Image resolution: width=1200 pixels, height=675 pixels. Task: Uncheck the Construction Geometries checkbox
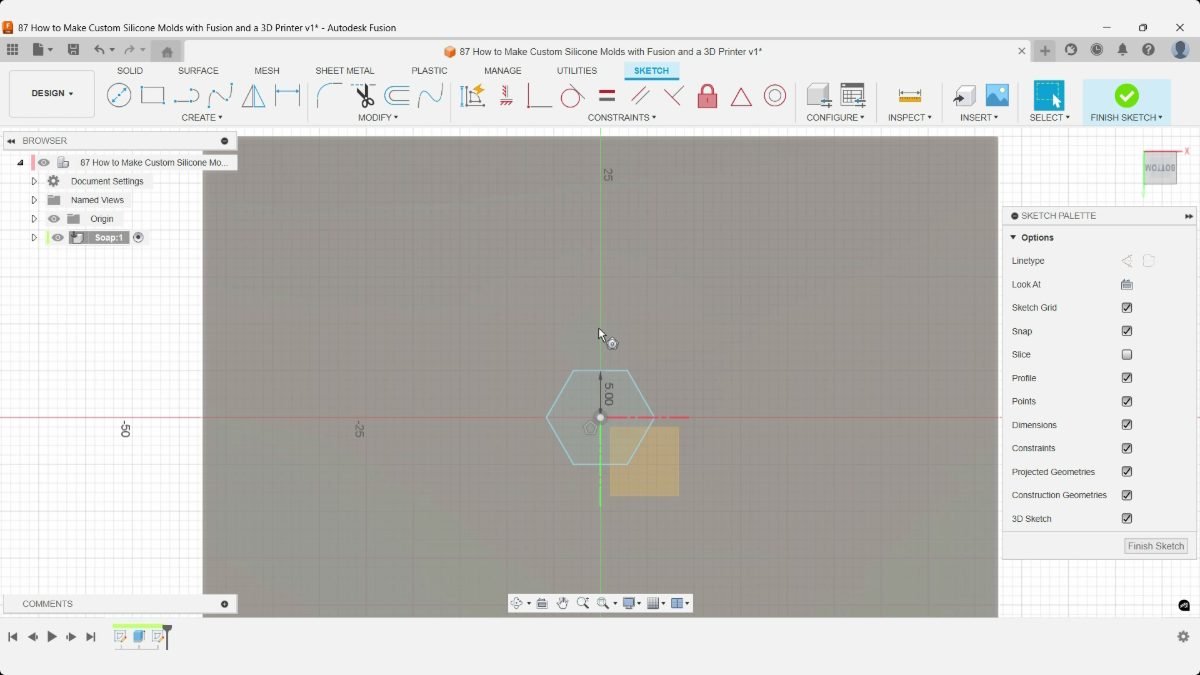point(1127,495)
